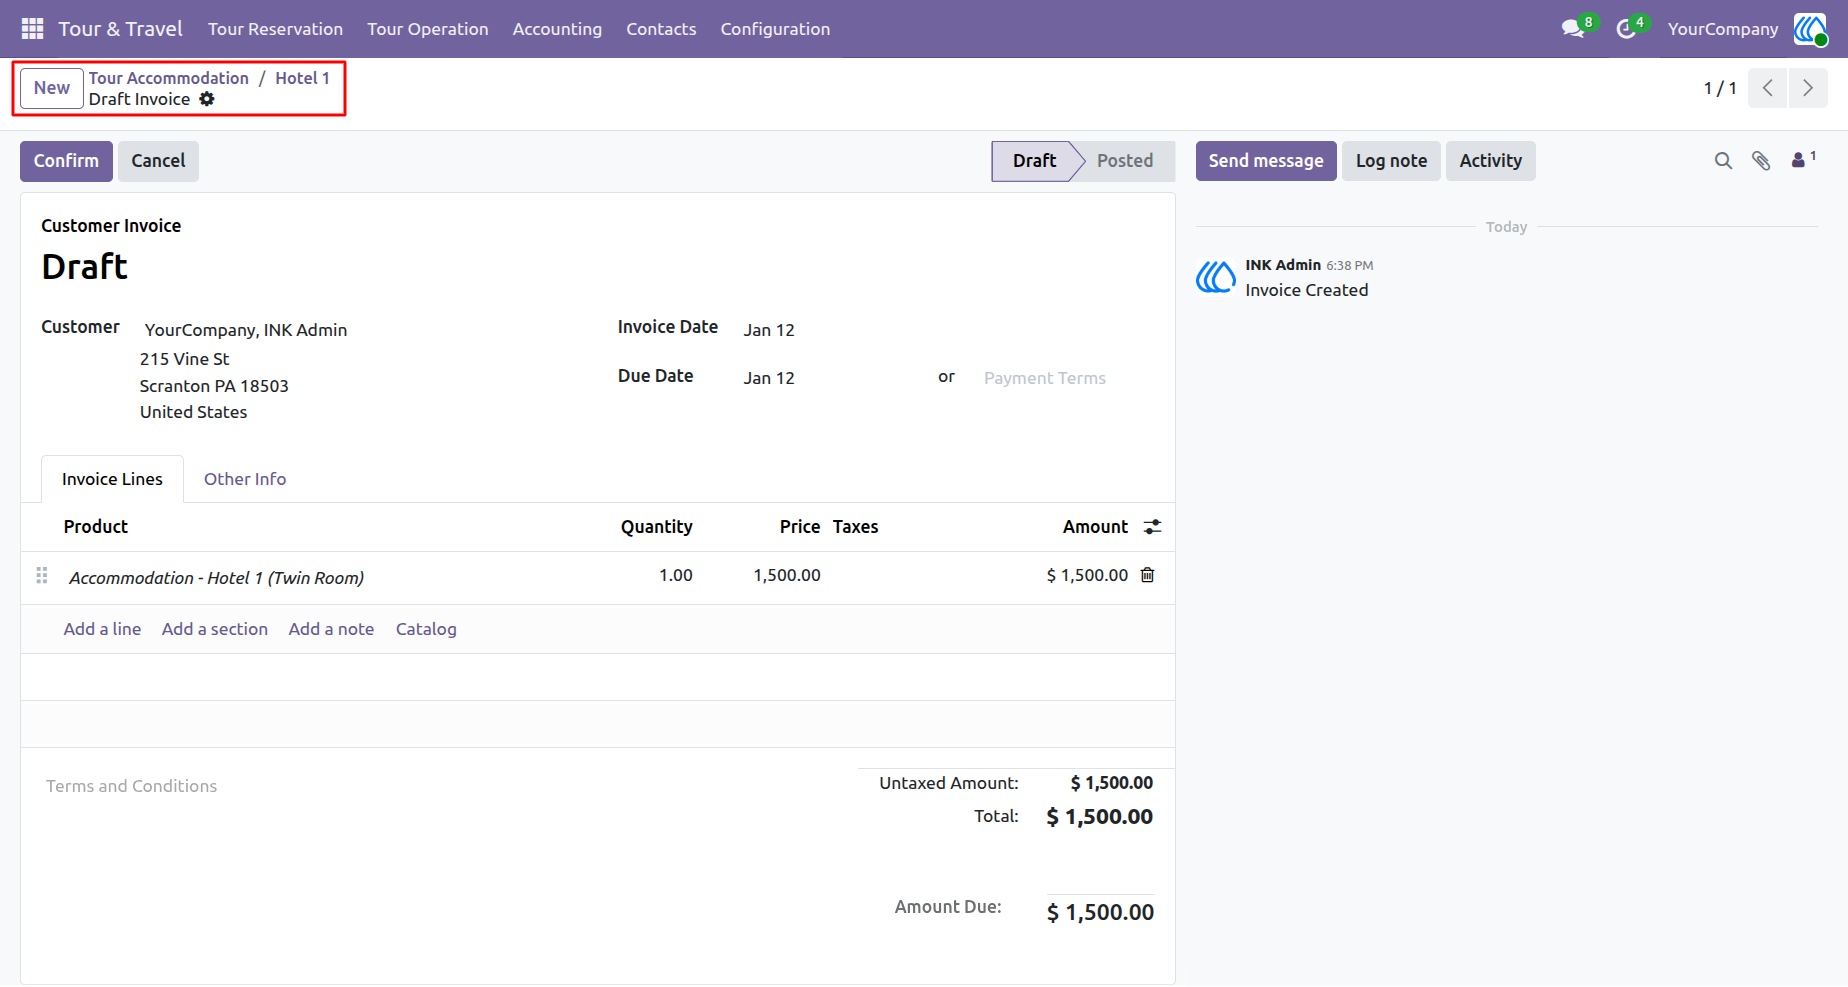This screenshot has height=987, width=1848.
Task: Cancel the draft invoice
Action: pos(158,161)
